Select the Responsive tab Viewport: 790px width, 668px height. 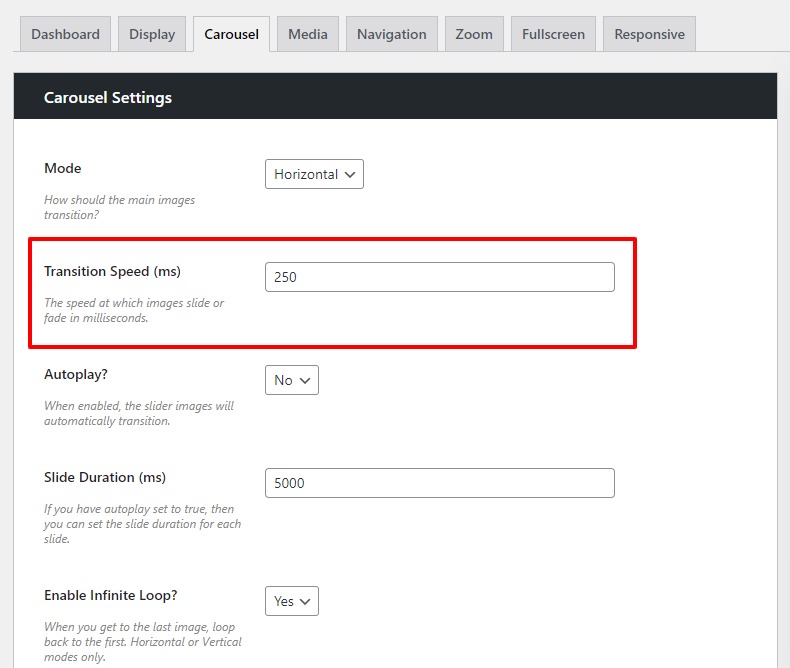click(x=649, y=34)
